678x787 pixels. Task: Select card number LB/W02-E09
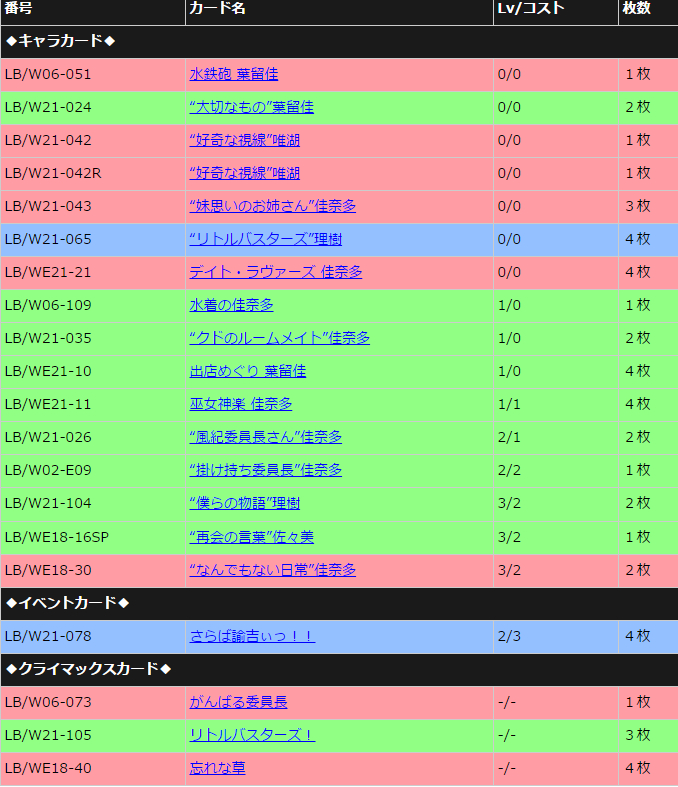point(48,471)
